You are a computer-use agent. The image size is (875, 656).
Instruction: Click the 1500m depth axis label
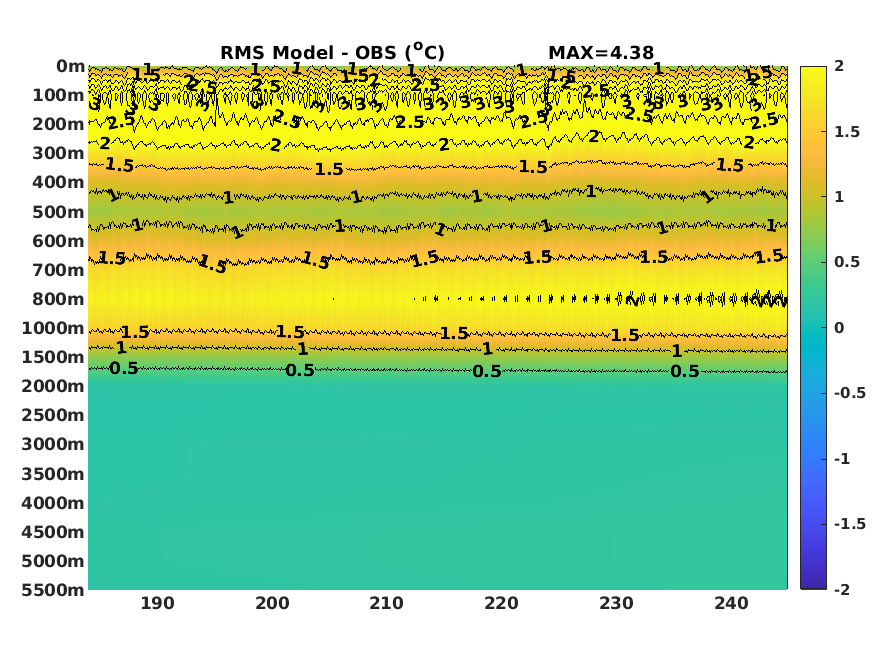(54, 358)
